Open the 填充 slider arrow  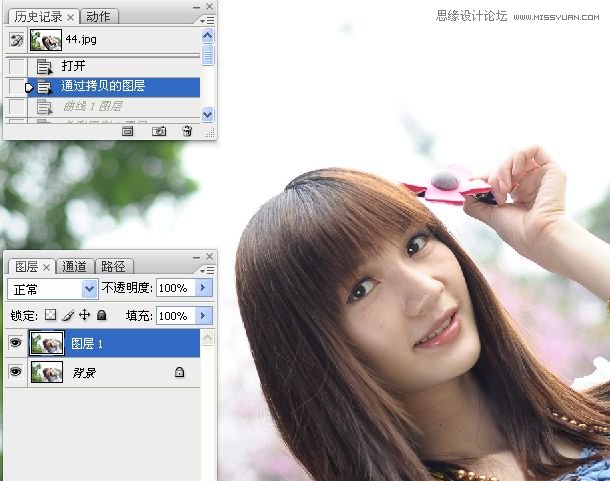coord(203,316)
